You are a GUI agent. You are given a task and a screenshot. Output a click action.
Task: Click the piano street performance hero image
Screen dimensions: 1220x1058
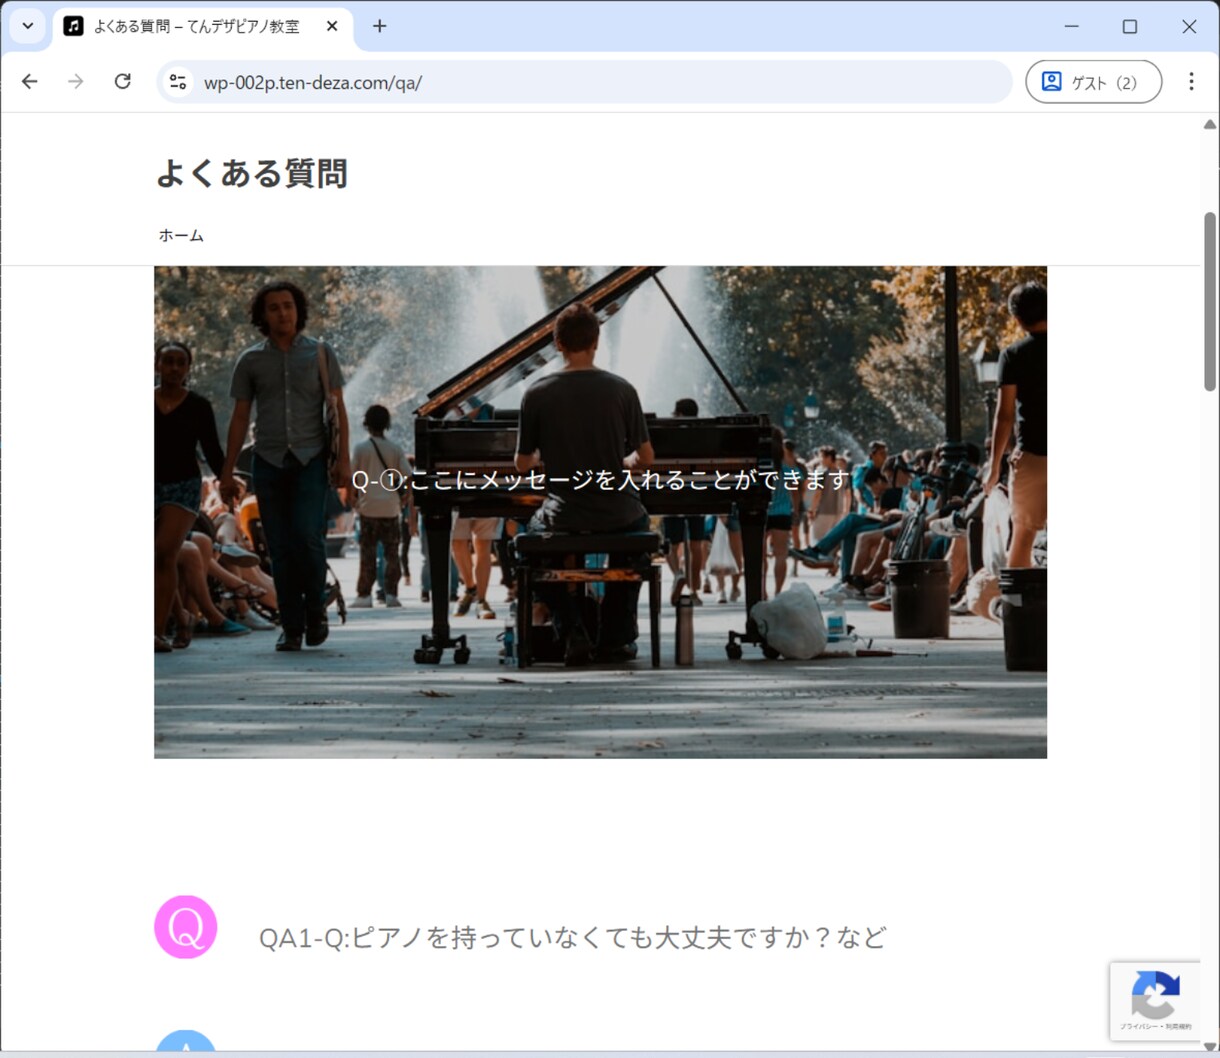tap(600, 512)
